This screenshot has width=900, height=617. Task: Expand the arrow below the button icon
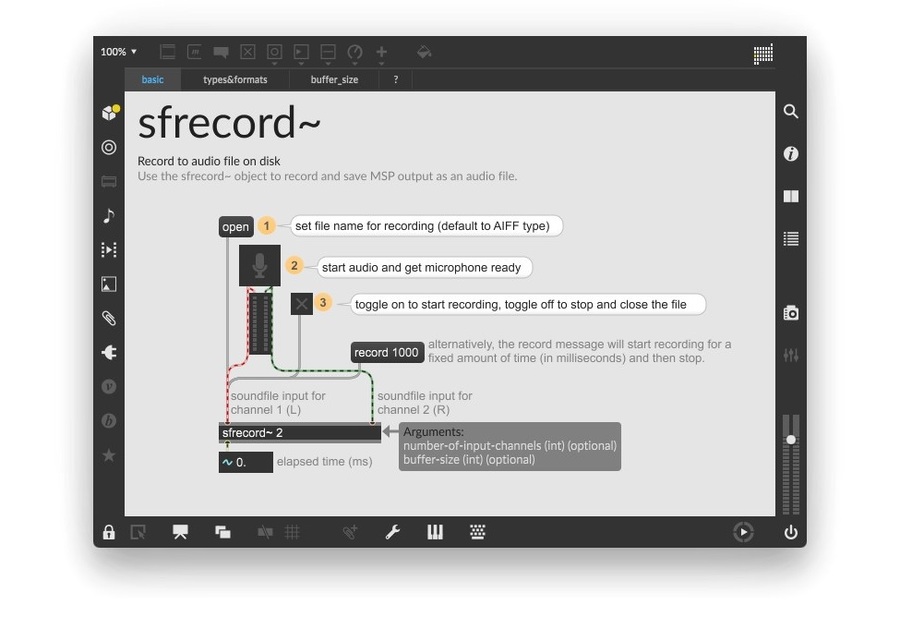click(x=274, y=64)
